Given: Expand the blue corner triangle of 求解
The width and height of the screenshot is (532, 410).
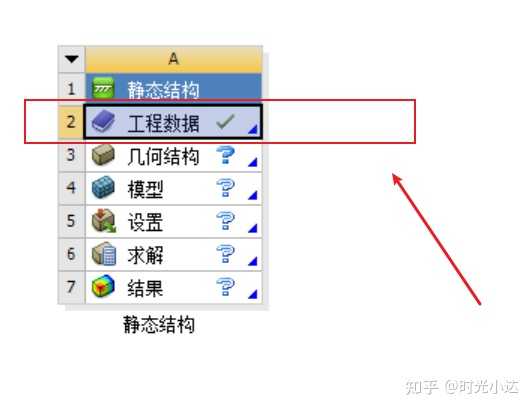Looking at the screenshot, I should (x=252, y=261).
